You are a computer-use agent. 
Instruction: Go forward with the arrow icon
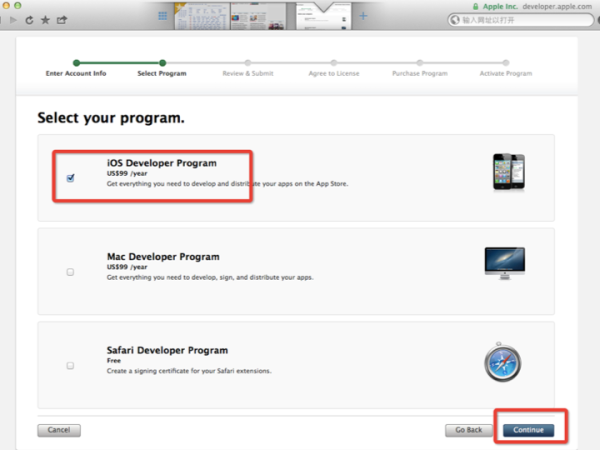[13, 20]
